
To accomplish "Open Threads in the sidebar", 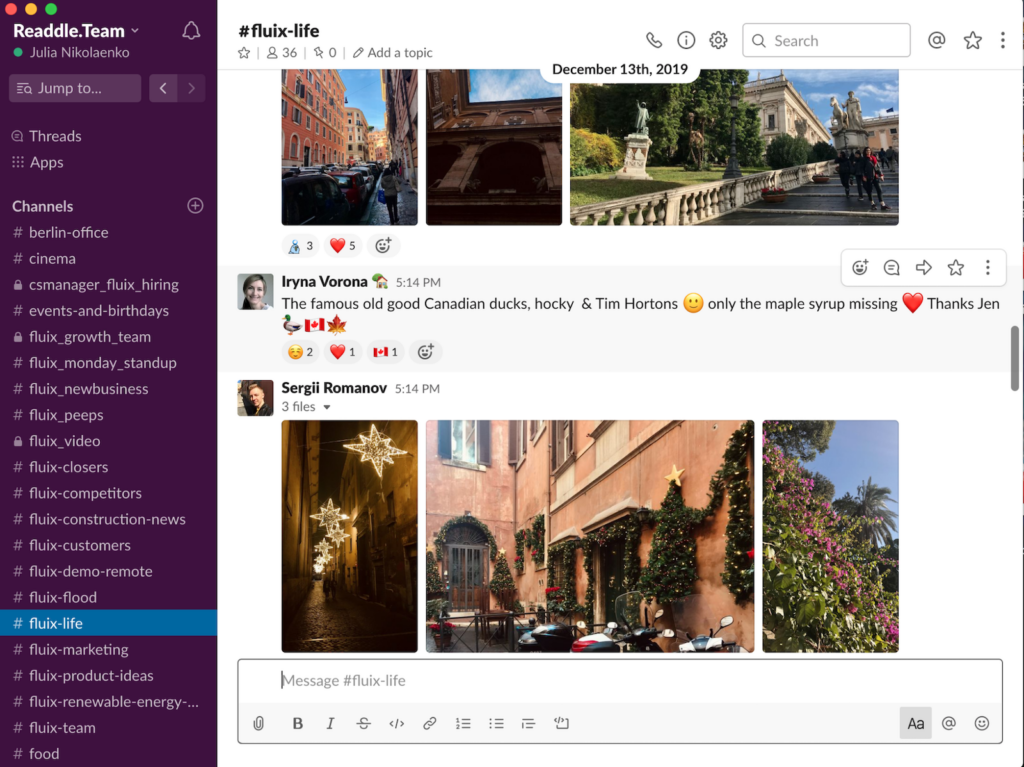I will [x=55, y=136].
